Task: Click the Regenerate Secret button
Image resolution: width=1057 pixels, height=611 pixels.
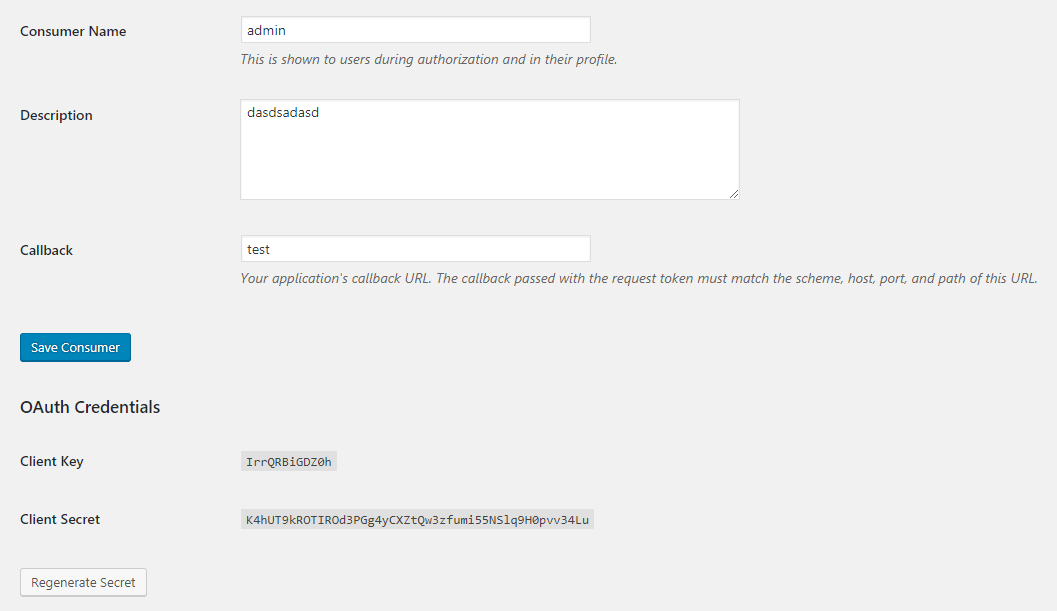Action: [x=83, y=582]
